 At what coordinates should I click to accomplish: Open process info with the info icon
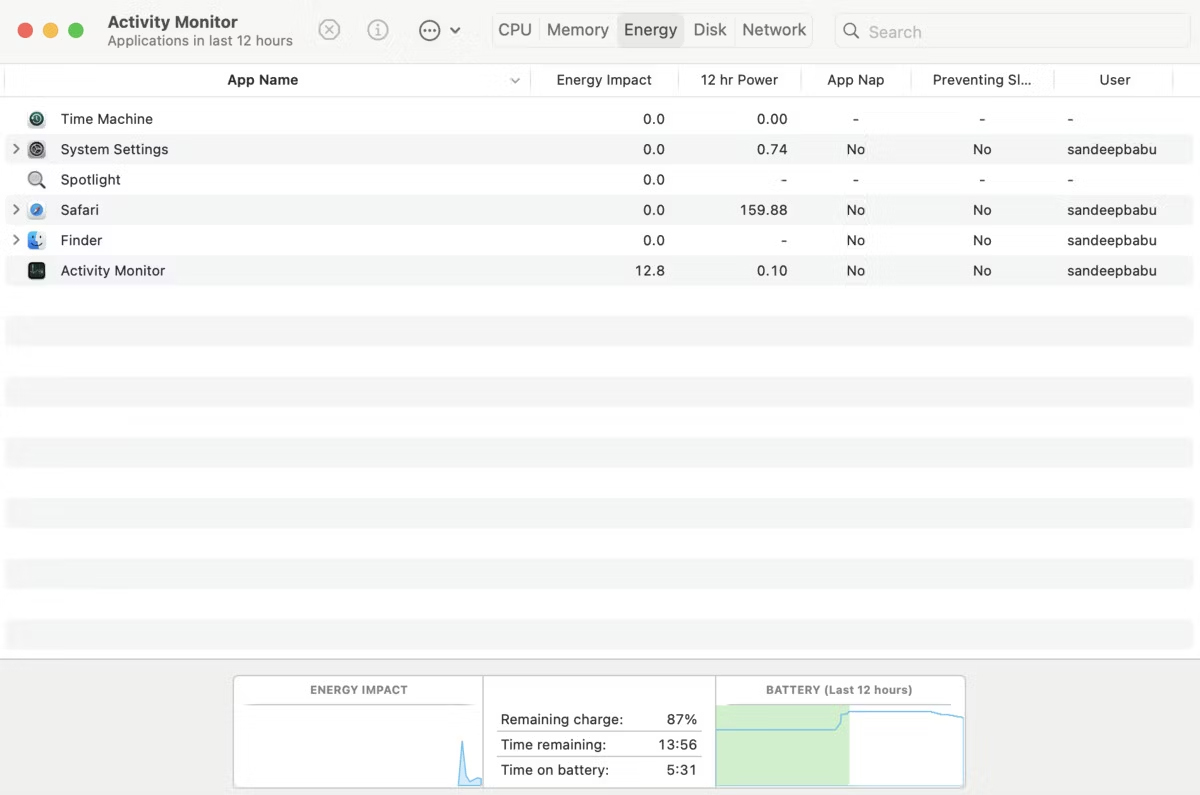point(377,29)
